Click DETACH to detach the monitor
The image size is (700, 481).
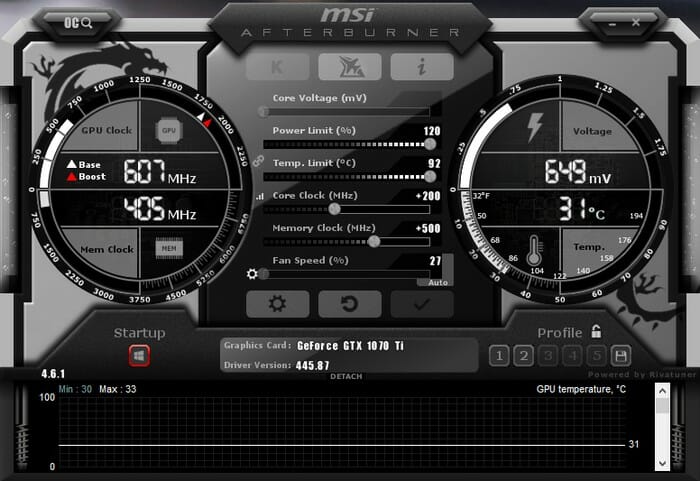(346, 376)
